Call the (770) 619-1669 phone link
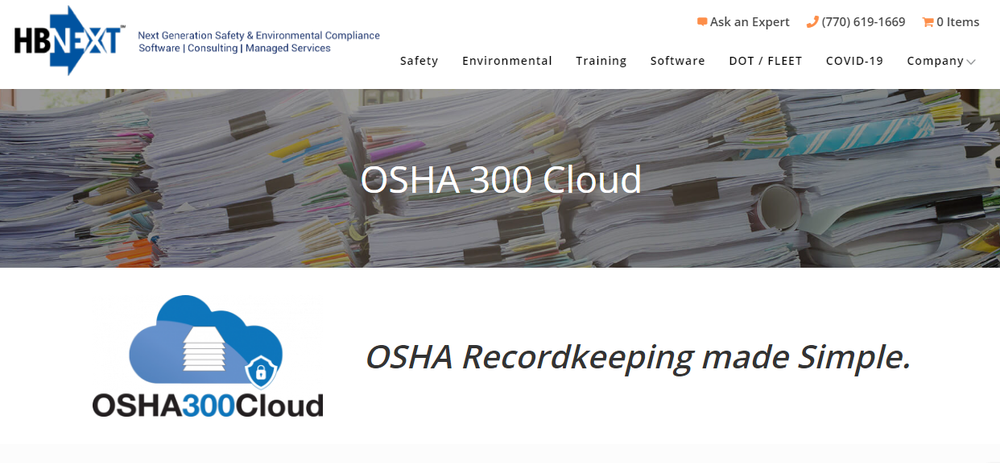The width and height of the screenshot is (1000, 463). (863, 22)
